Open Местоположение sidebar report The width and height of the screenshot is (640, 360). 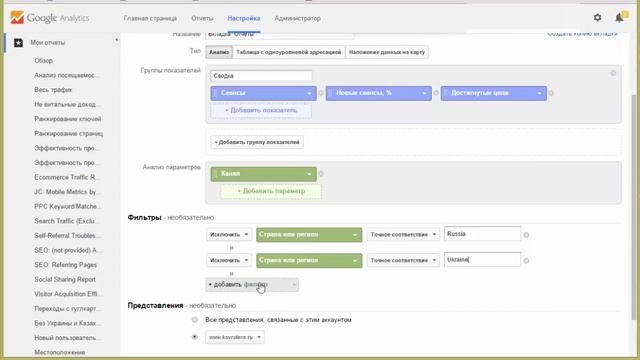pos(60,352)
